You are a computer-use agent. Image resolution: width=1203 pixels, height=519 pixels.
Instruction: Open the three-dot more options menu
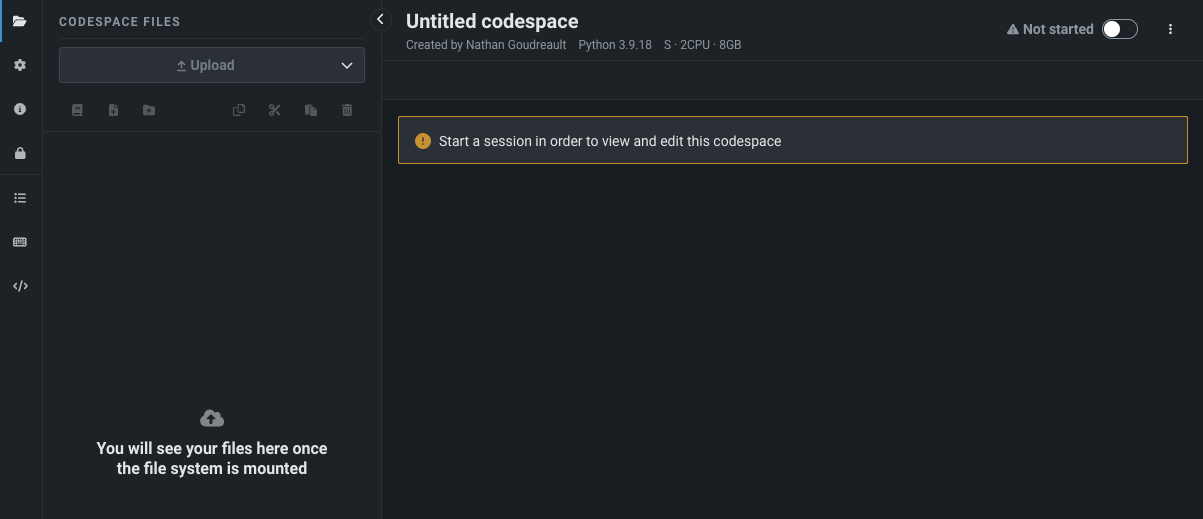pyautogui.click(x=1170, y=30)
